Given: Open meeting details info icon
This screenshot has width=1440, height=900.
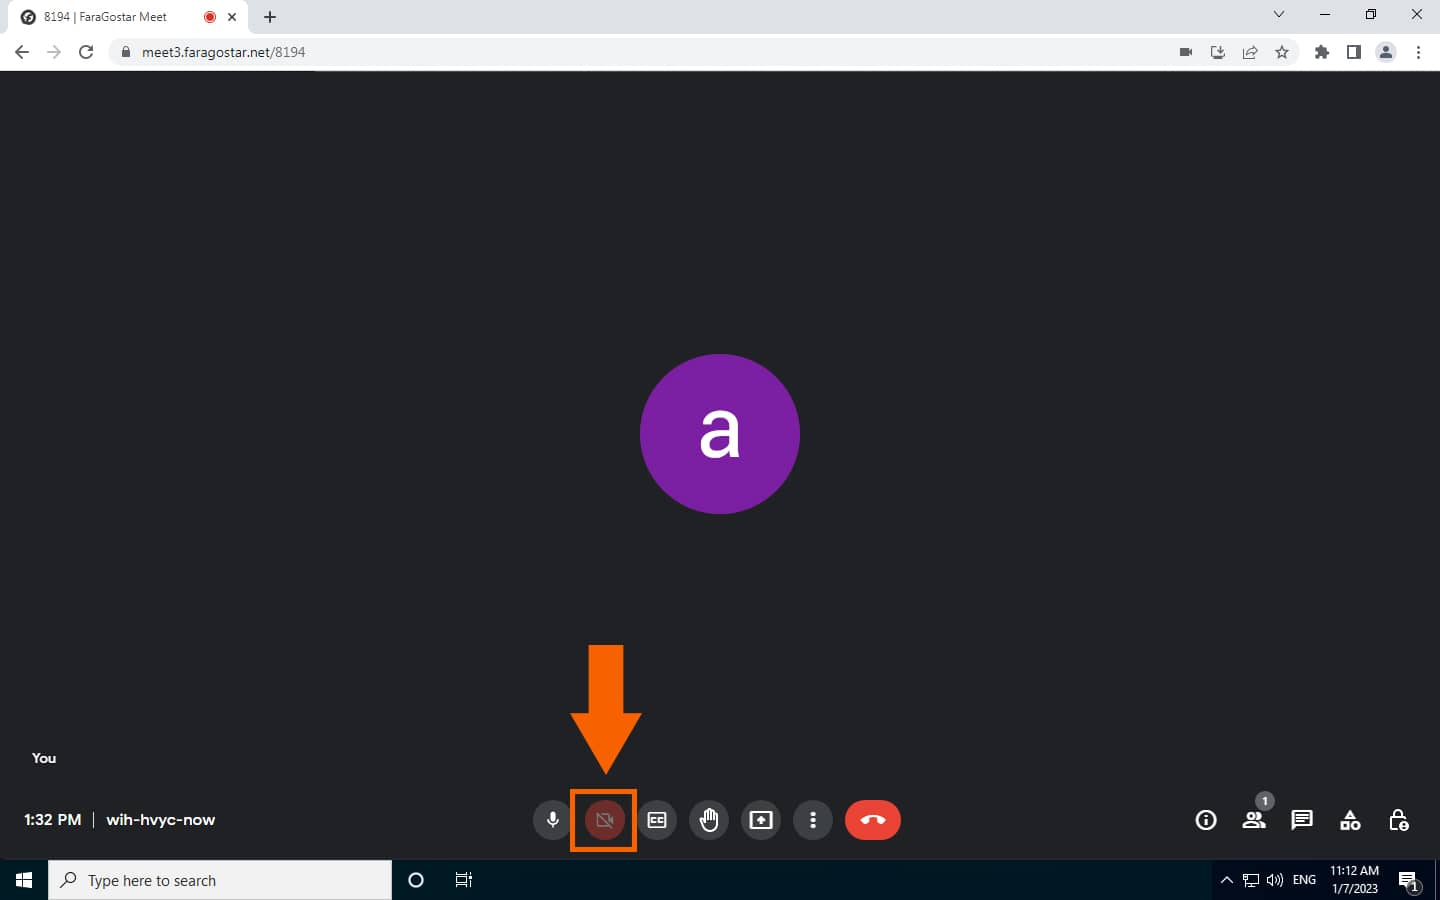Looking at the screenshot, I should 1206,820.
